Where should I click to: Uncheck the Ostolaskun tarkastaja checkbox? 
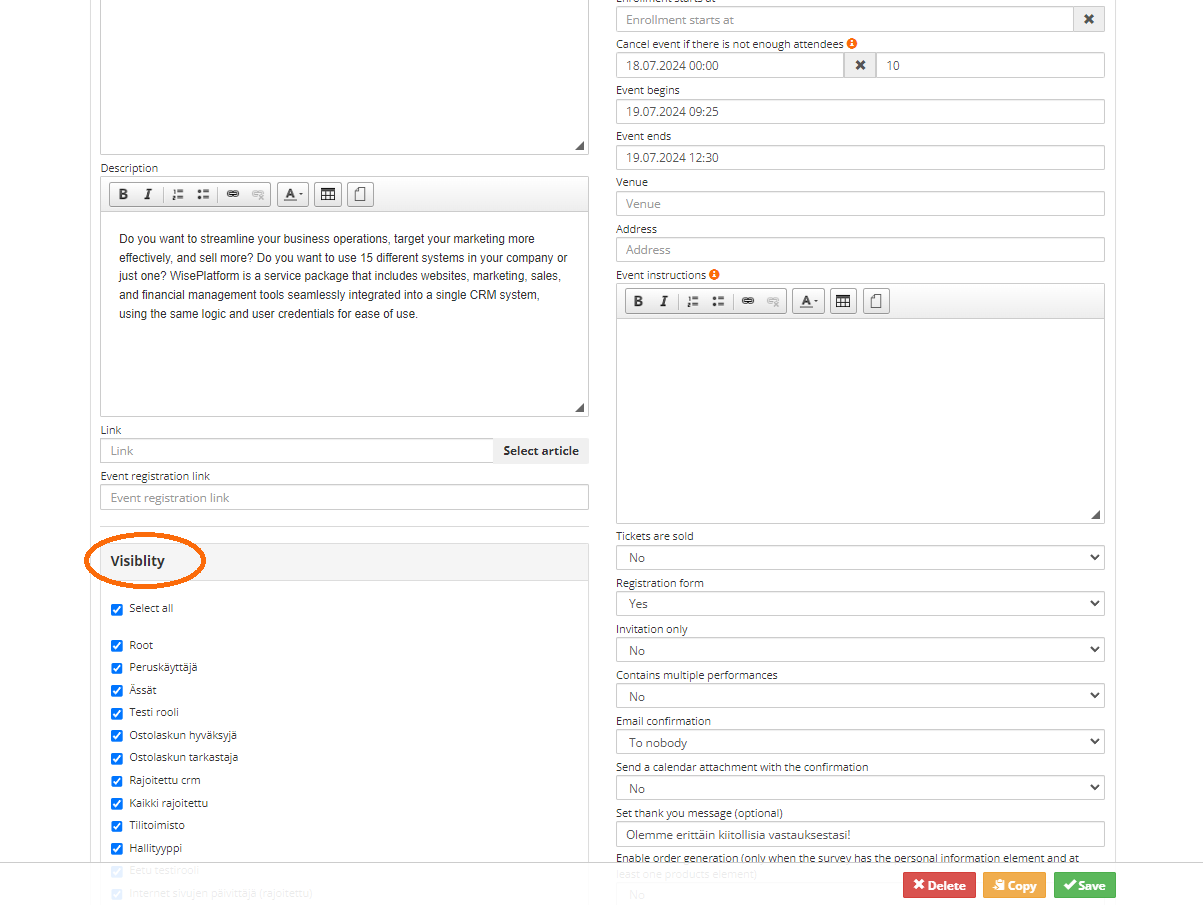click(117, 758)
